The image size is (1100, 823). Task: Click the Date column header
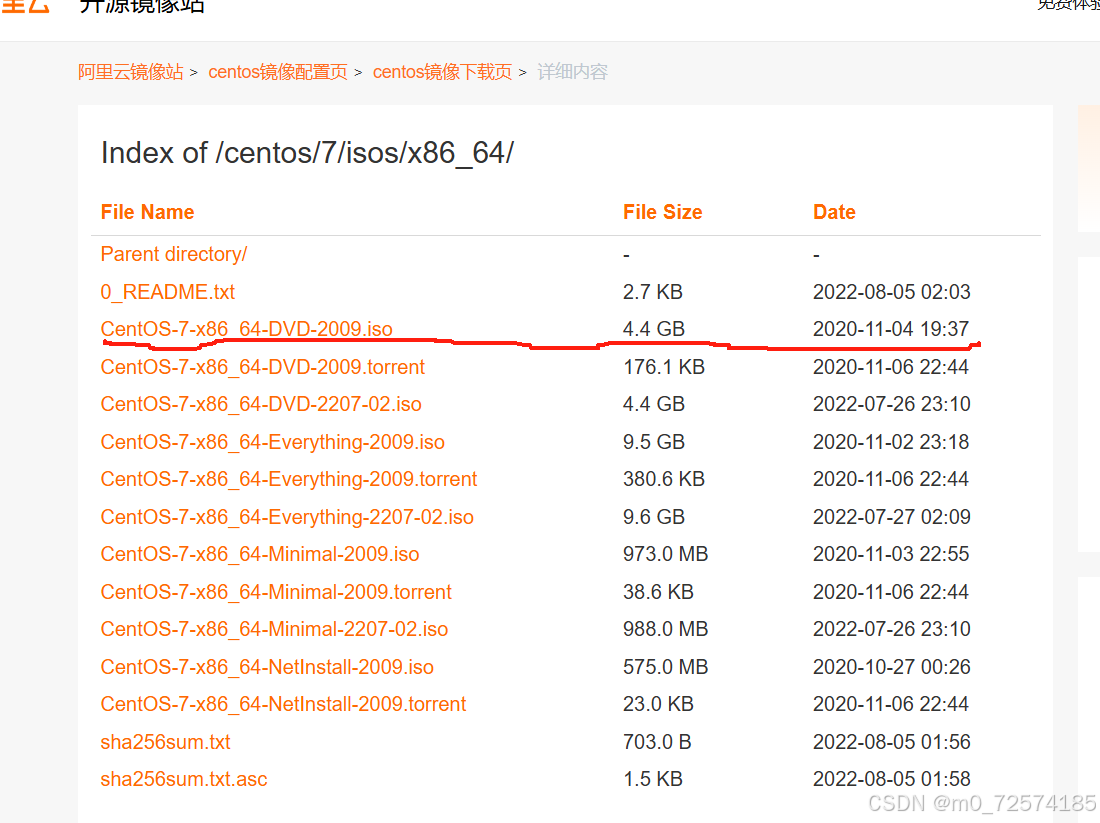coord(834,212)
